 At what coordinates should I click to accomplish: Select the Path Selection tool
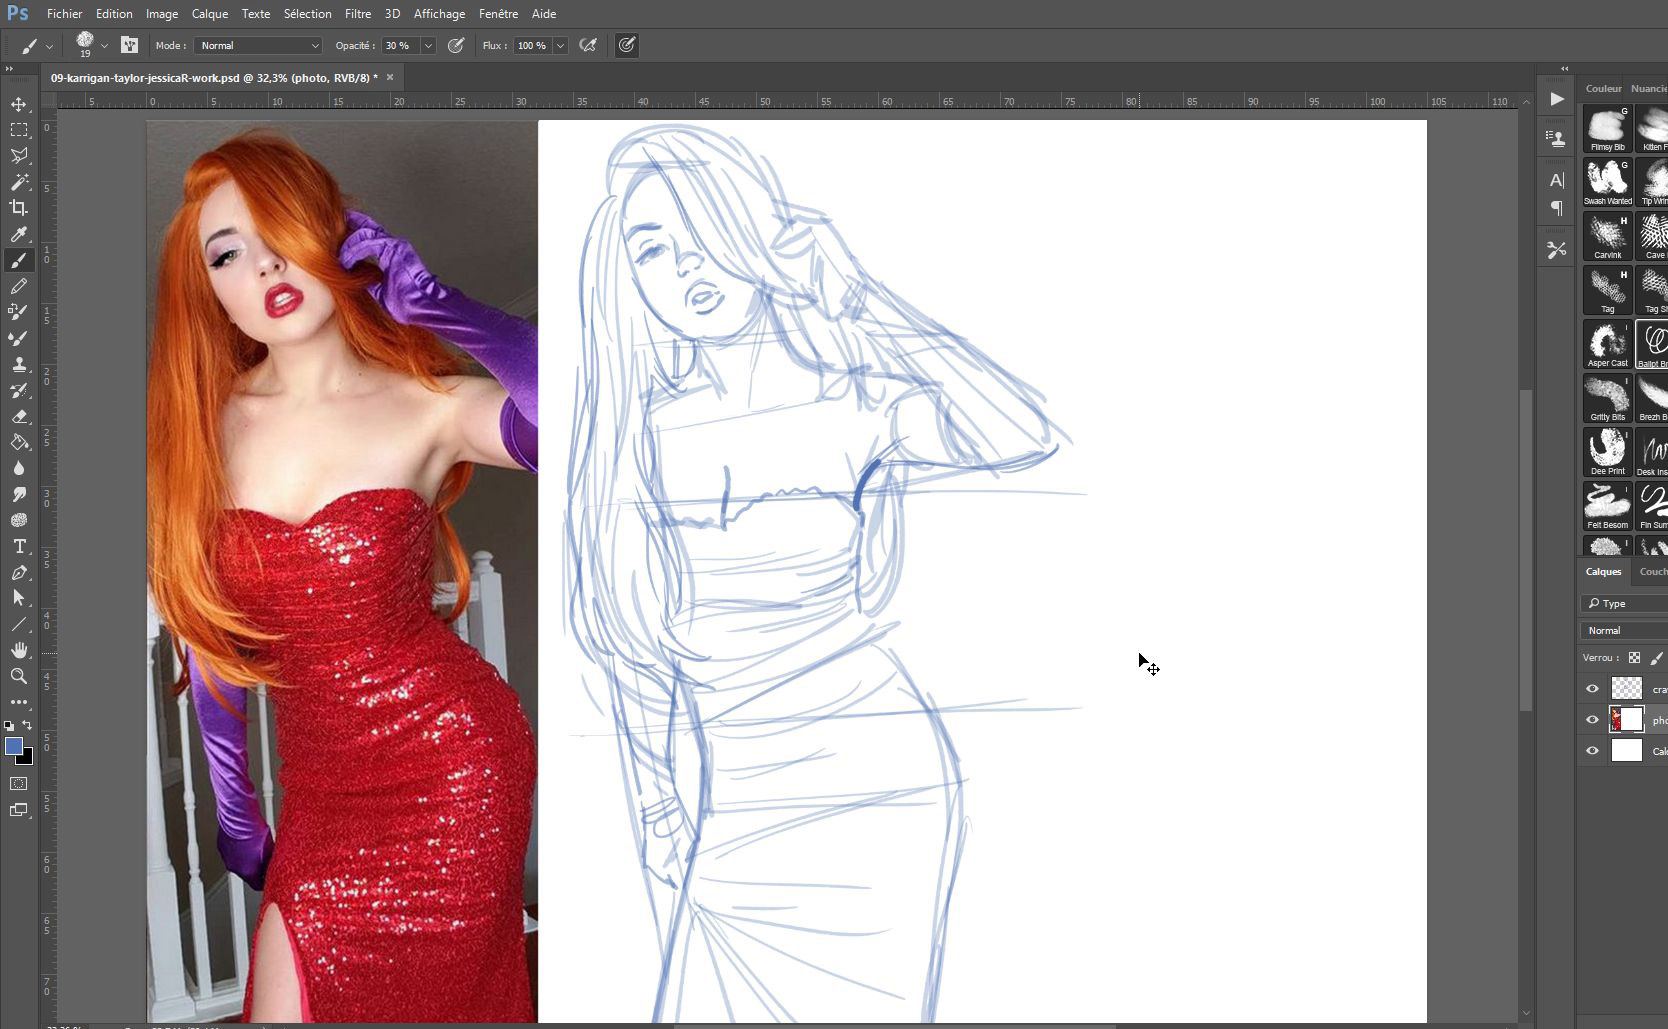tap(19, 598)
